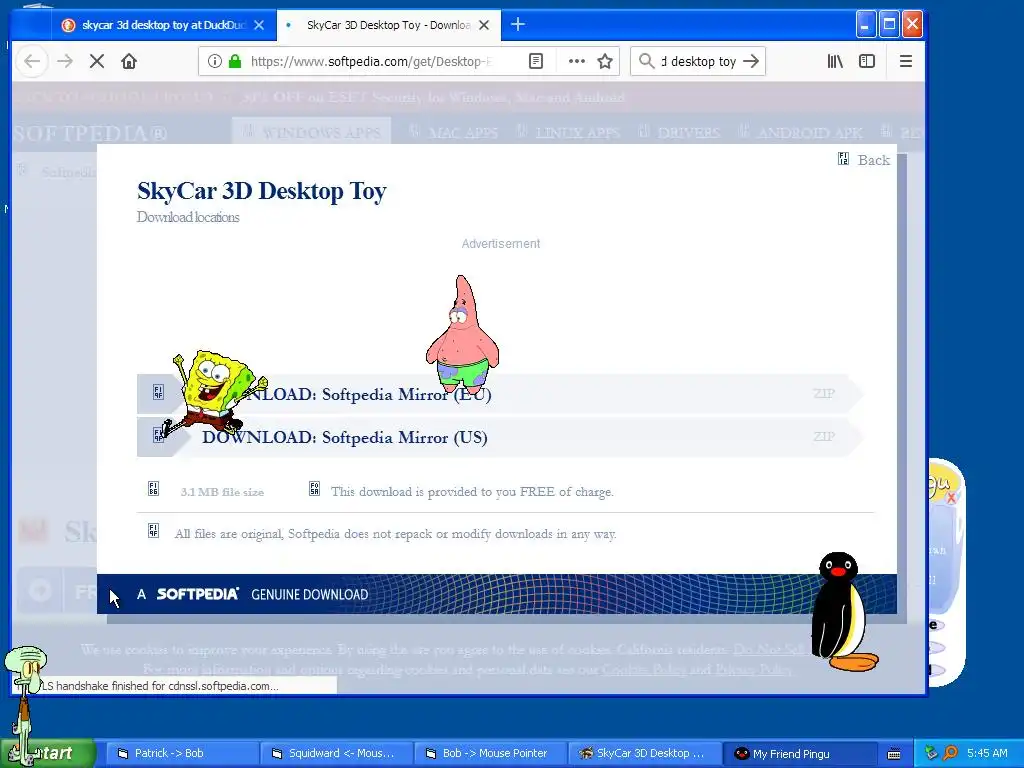This screenshot has height=768, width=1024.
Task: Switch to Bob -> Mouse Pointer taskbar window
Action: point(490,754)
